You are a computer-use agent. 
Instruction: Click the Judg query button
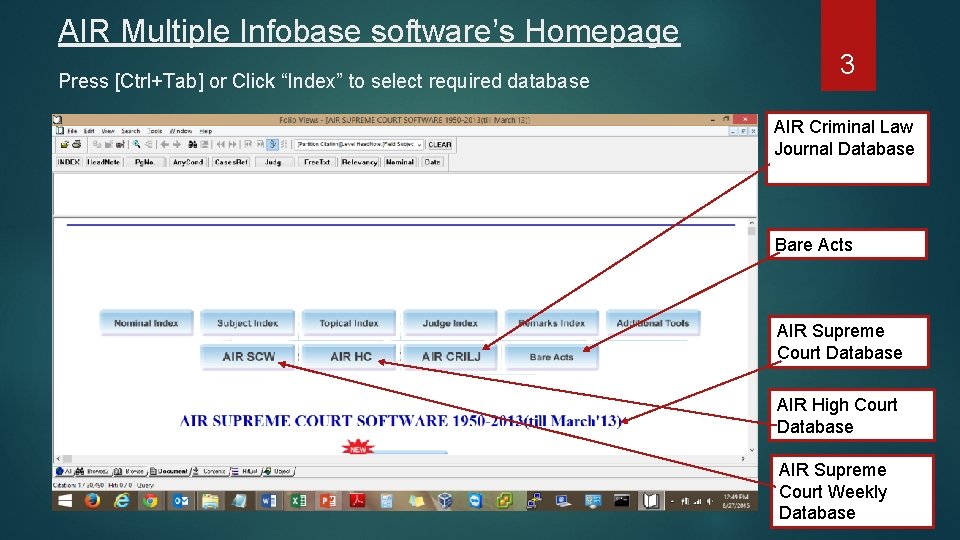point(273,162)
